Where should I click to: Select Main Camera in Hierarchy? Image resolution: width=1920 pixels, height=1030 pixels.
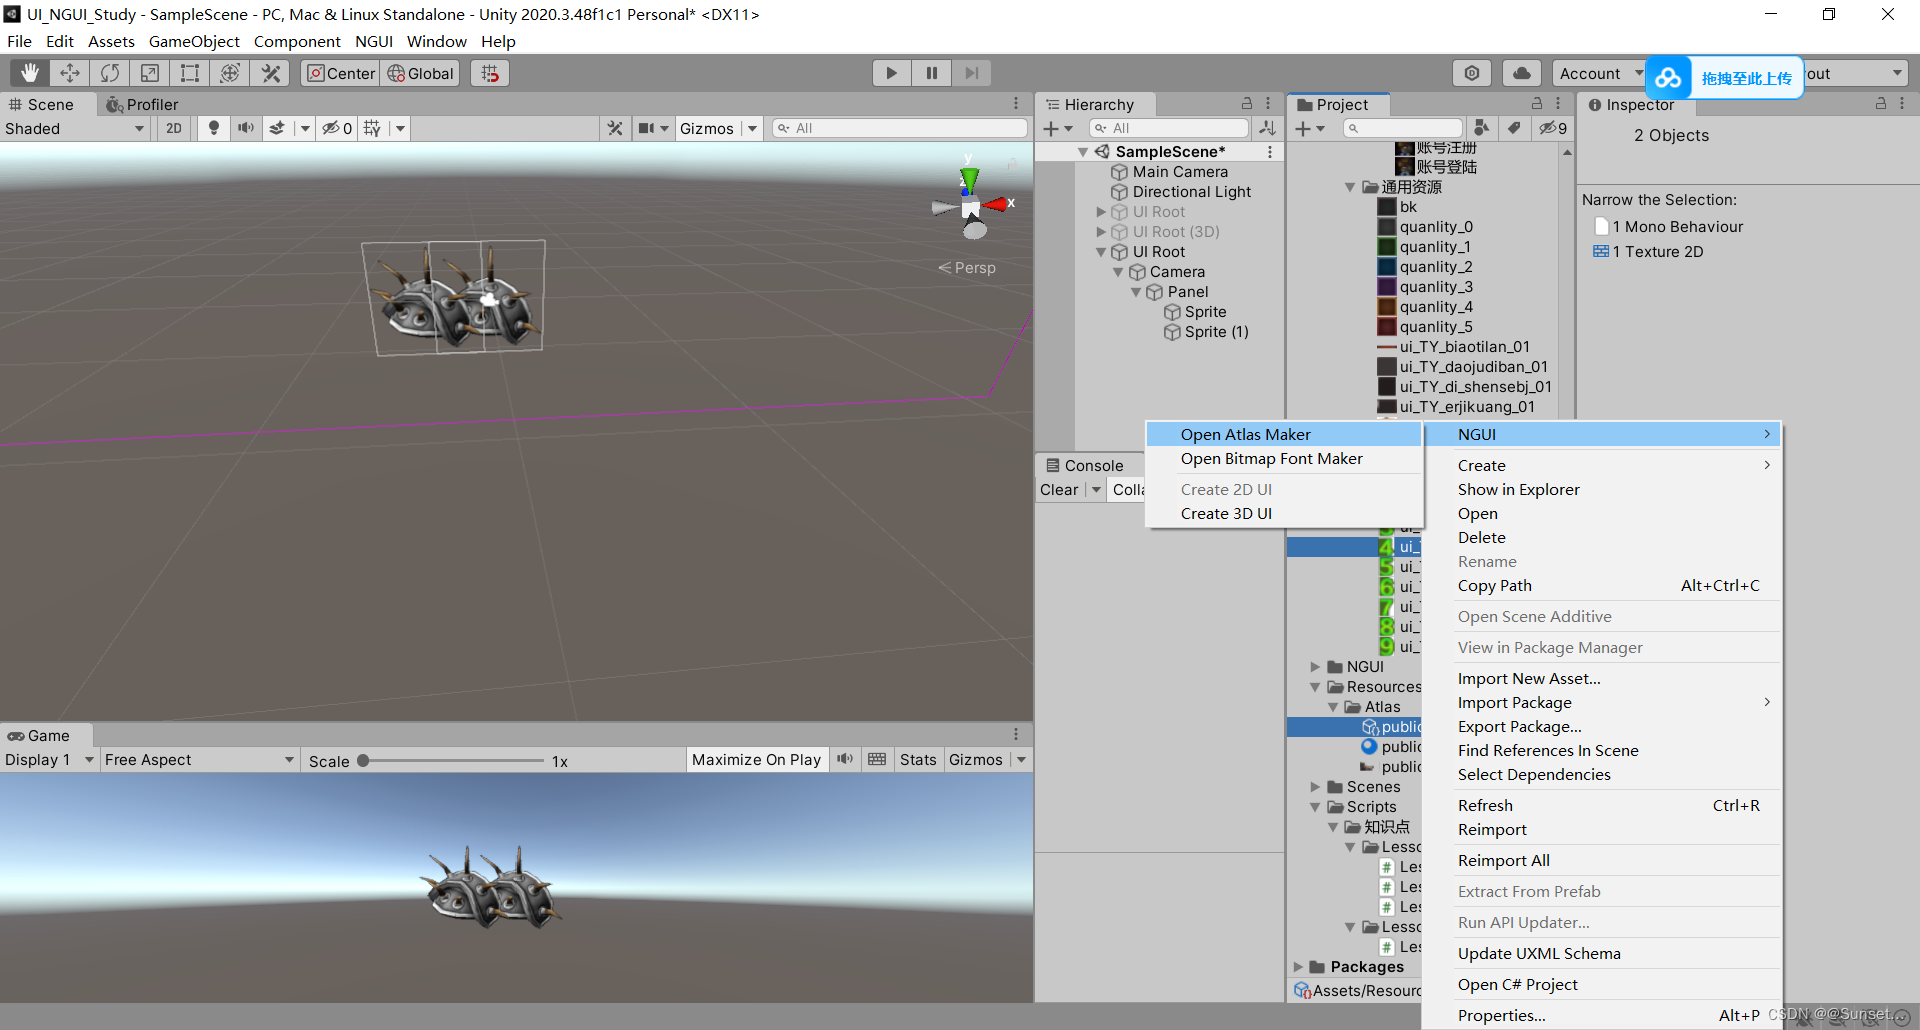coord(1180,172)
